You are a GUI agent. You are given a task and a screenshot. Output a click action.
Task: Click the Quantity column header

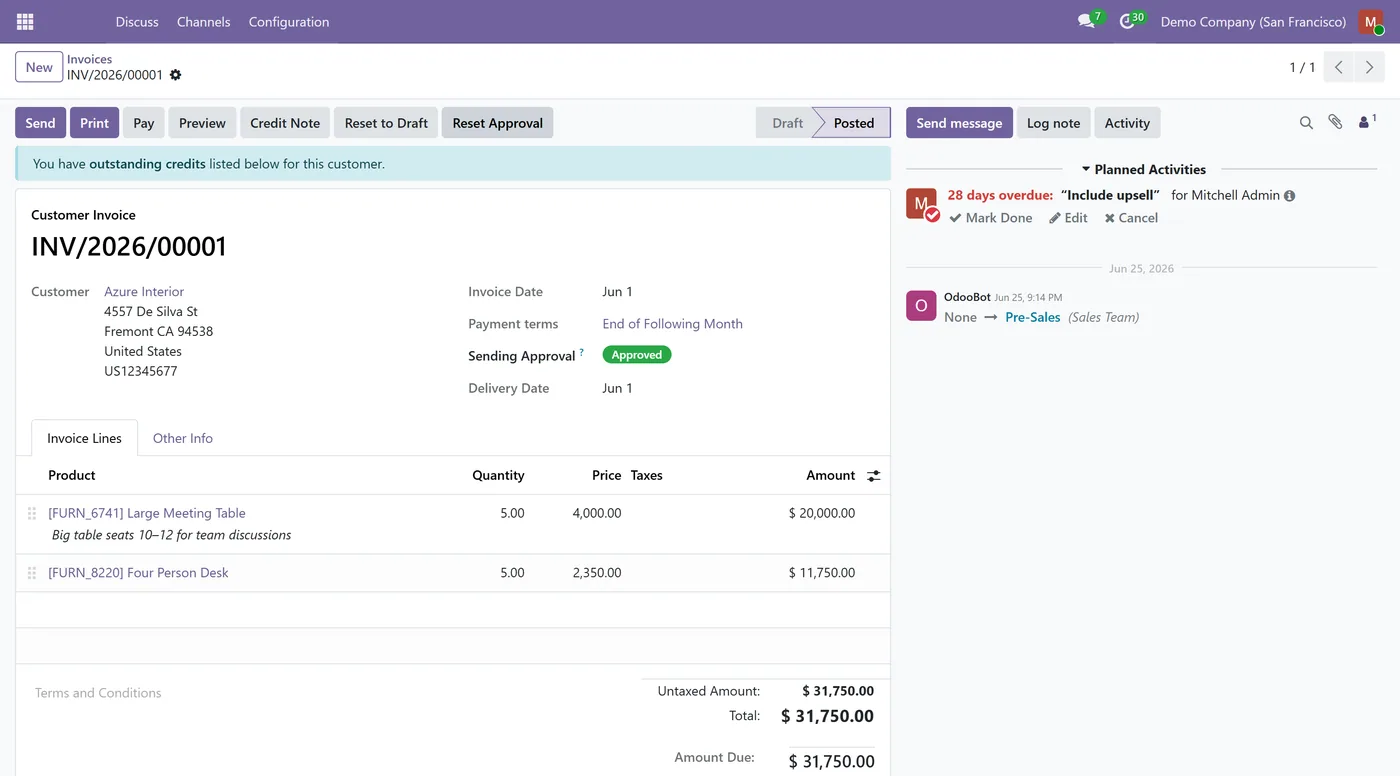pos(498,475)
